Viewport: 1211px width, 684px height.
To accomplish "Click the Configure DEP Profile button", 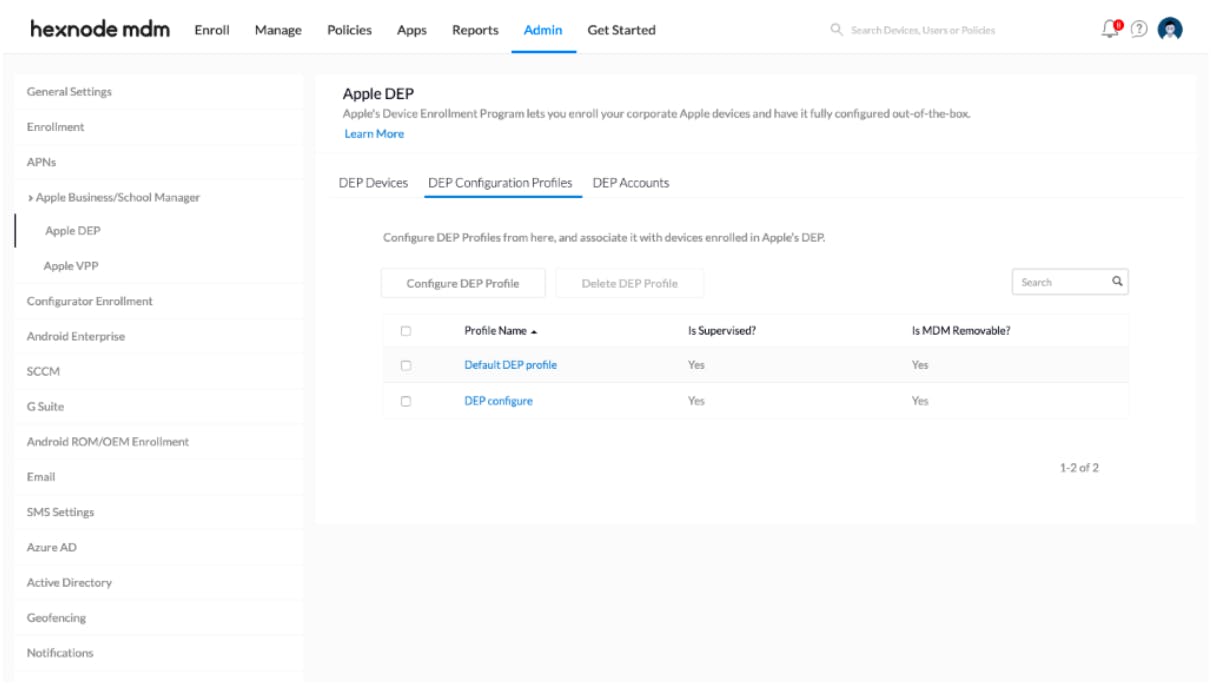I will 462,282.
